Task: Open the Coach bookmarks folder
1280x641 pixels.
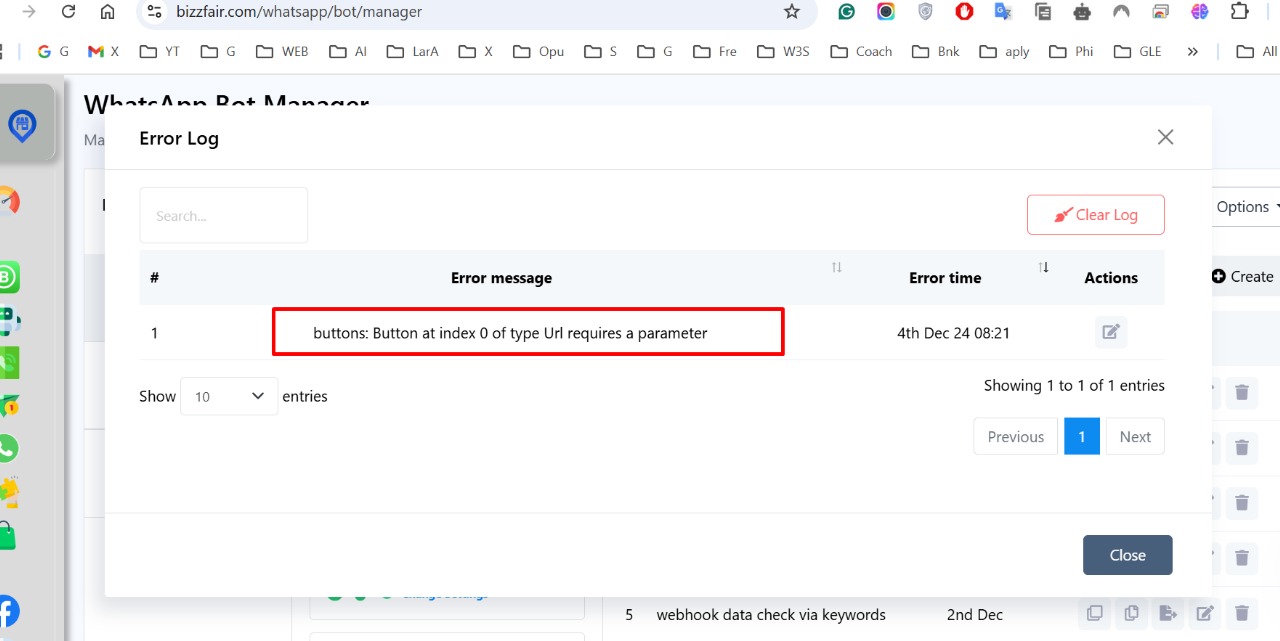Action: tap(863, 51)
